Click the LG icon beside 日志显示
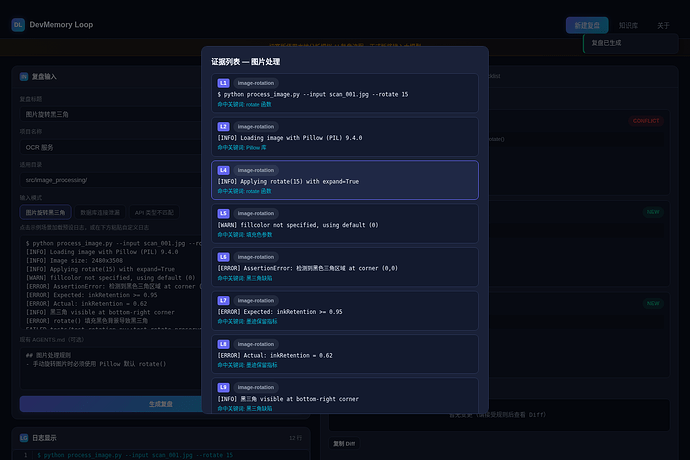Image resolution: width=690 pixels, height=460 pixels. point(24,438)
